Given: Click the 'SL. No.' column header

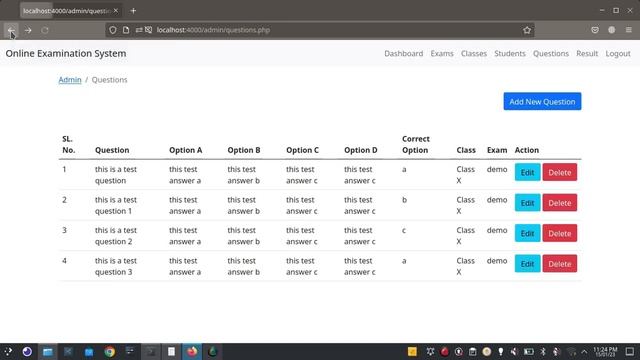Looking at the screenshot, I should [69, 144].
